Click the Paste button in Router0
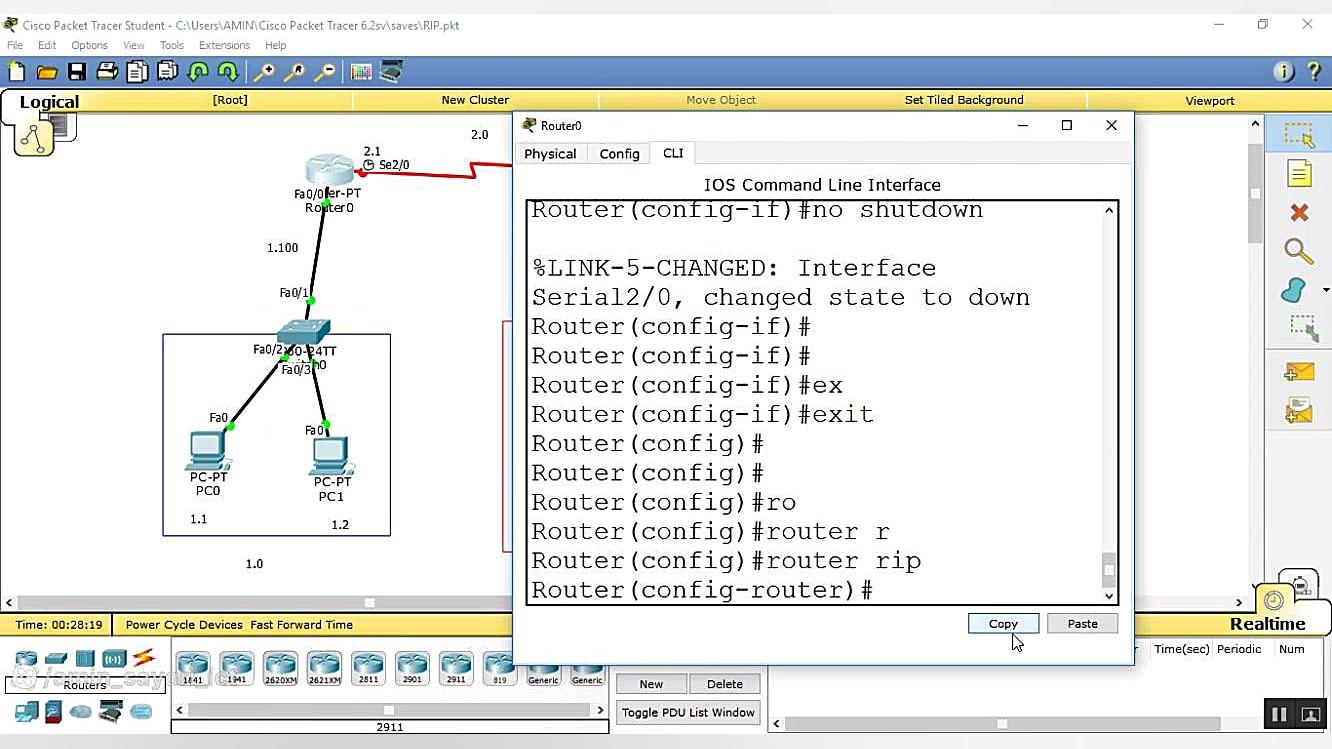 (x=1082, y=623)
